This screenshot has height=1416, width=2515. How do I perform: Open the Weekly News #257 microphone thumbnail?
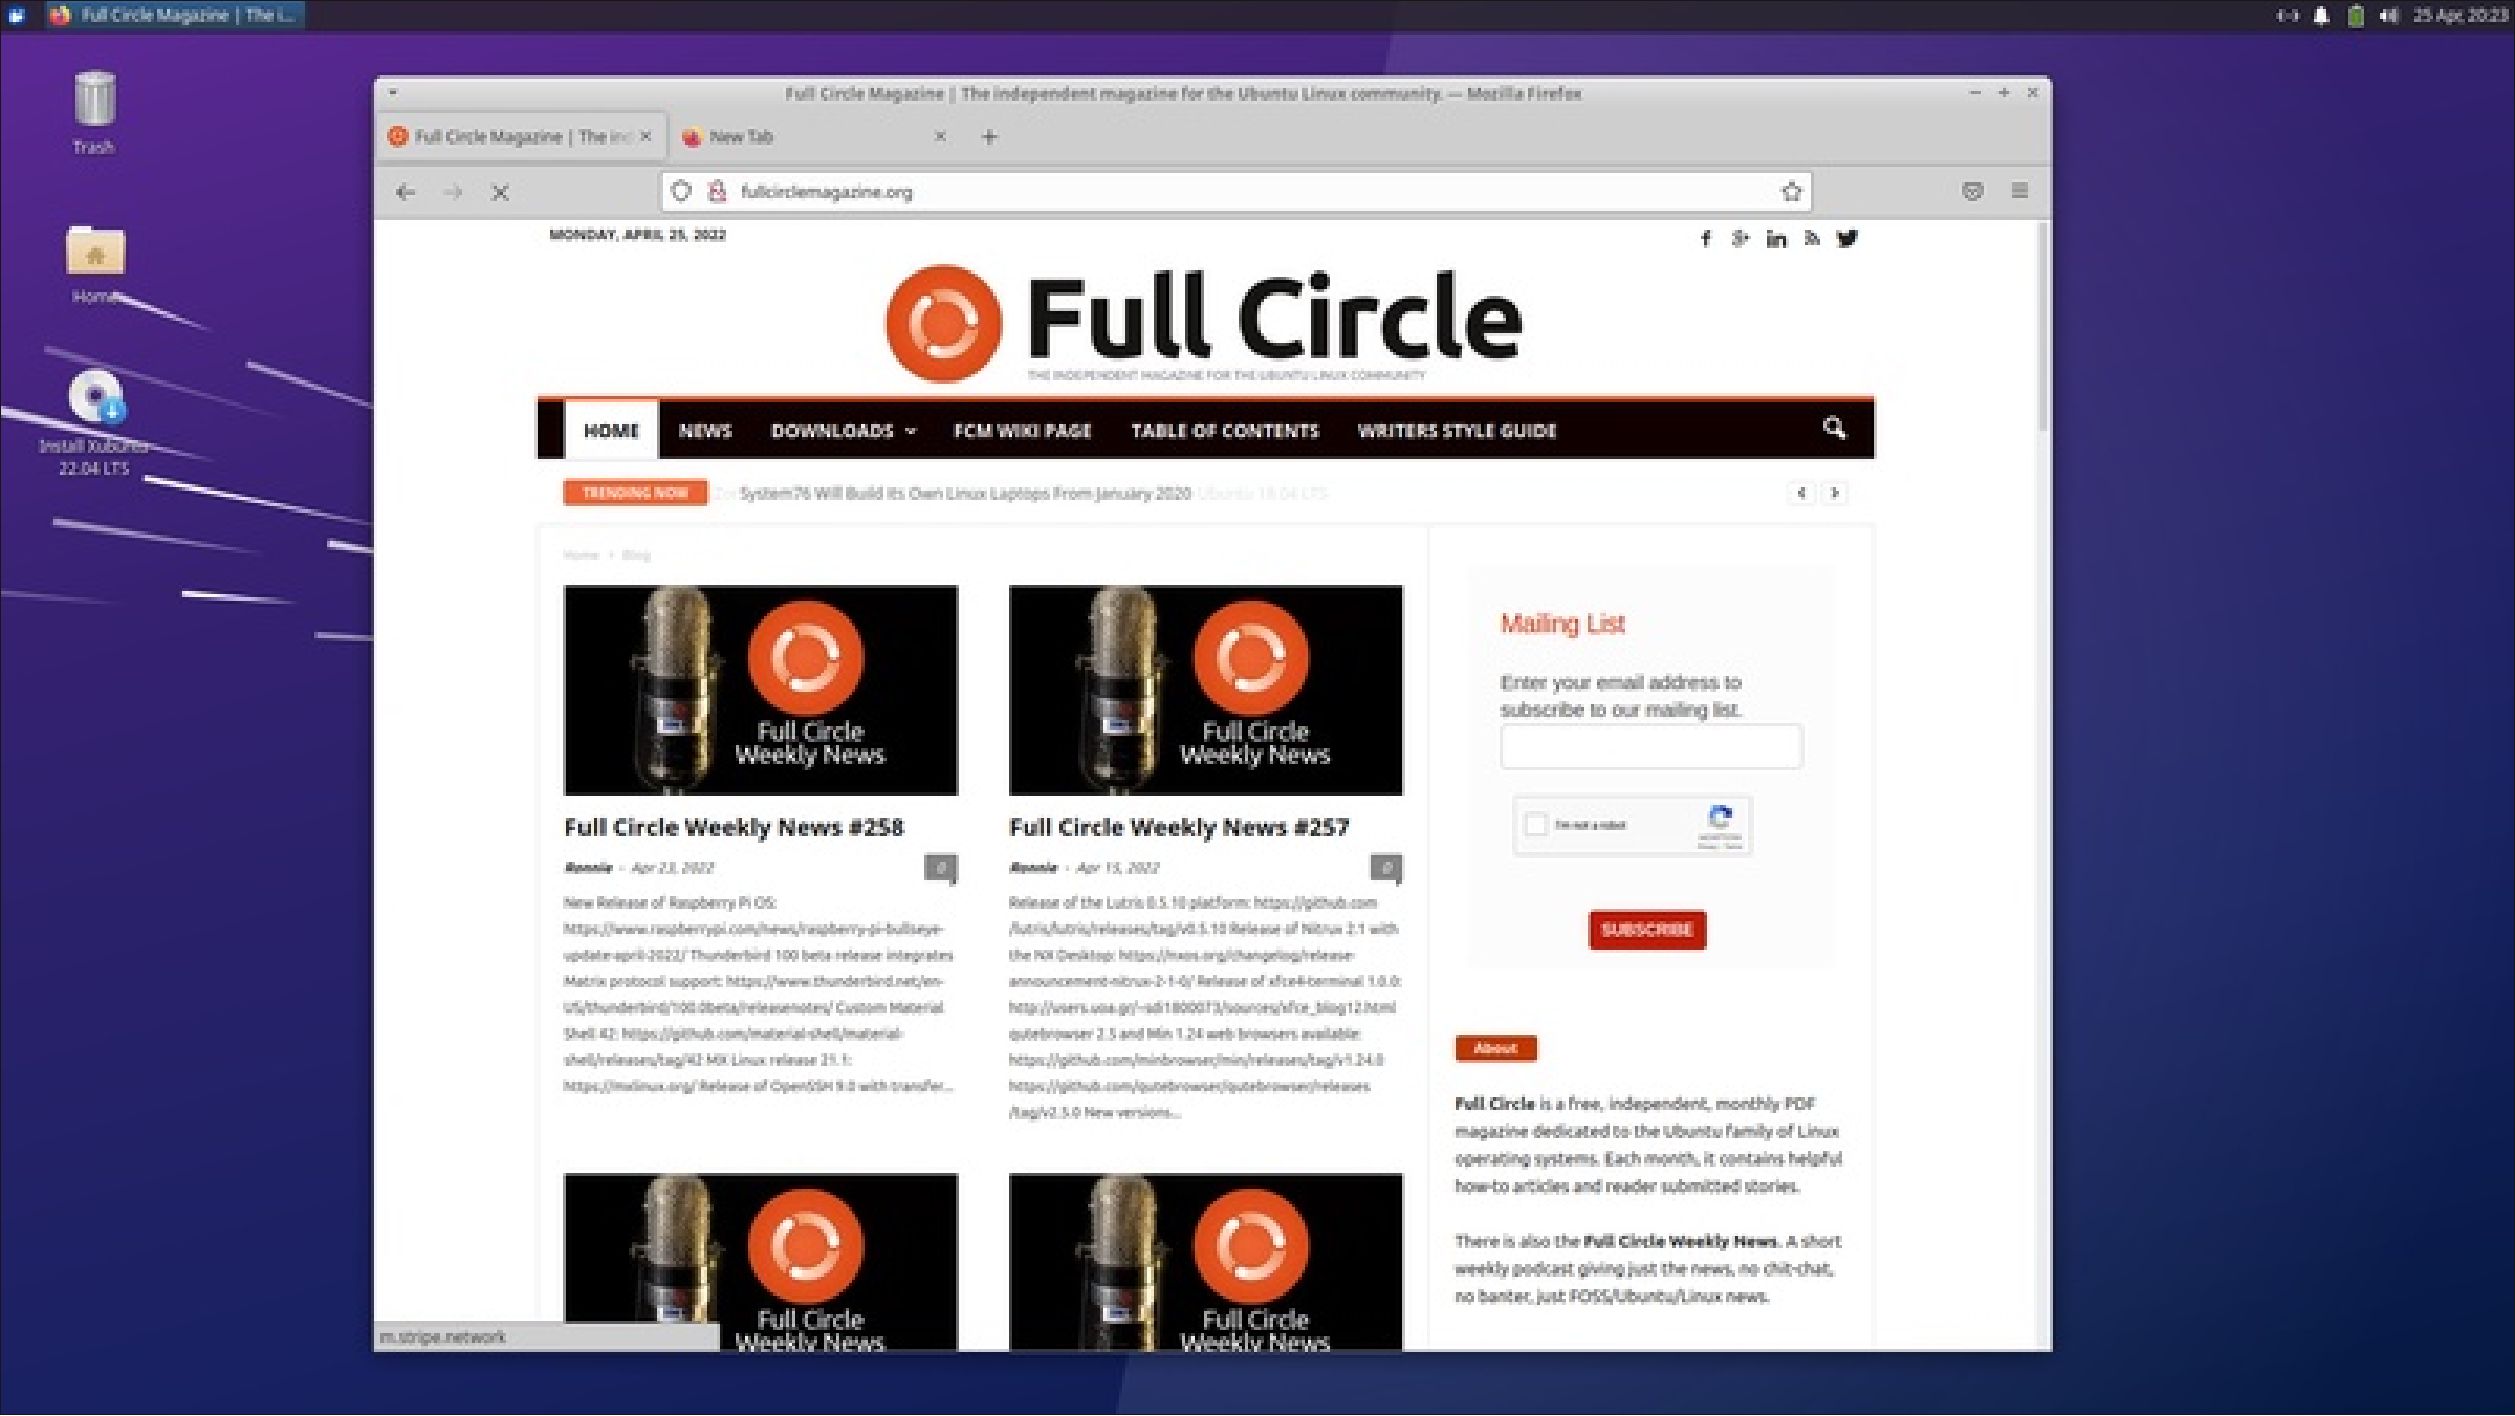(1205, 690)
